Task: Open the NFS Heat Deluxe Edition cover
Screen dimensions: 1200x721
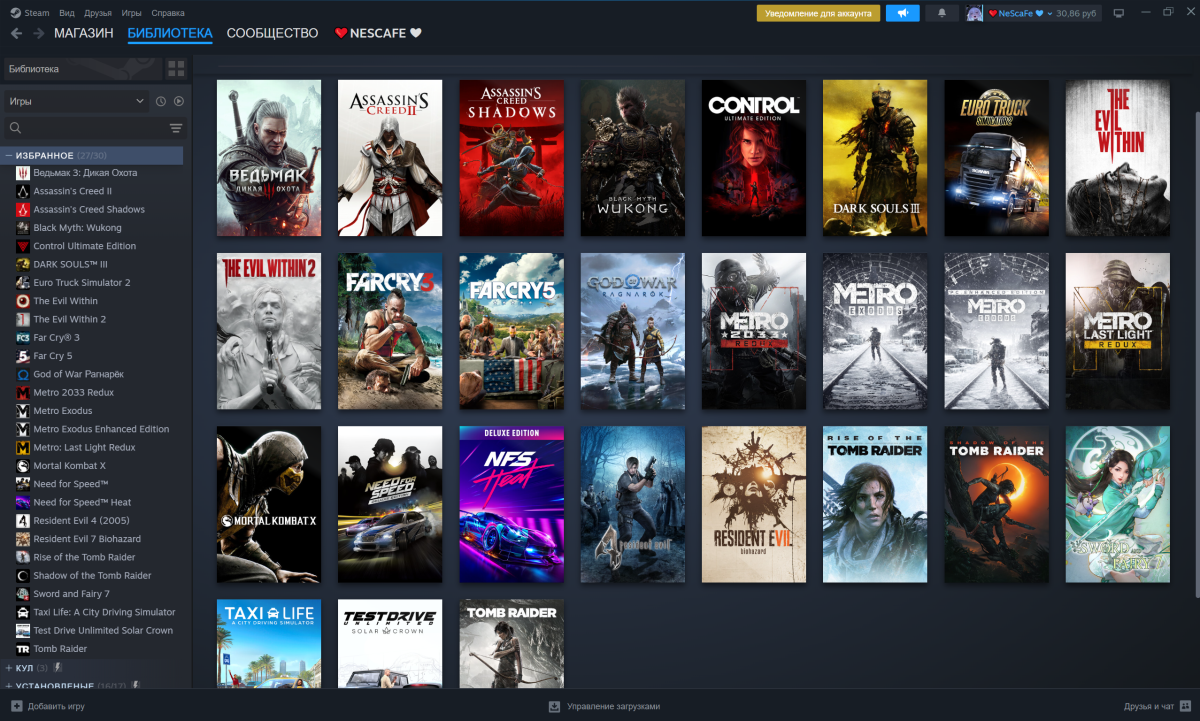Action: pos(511,504)
